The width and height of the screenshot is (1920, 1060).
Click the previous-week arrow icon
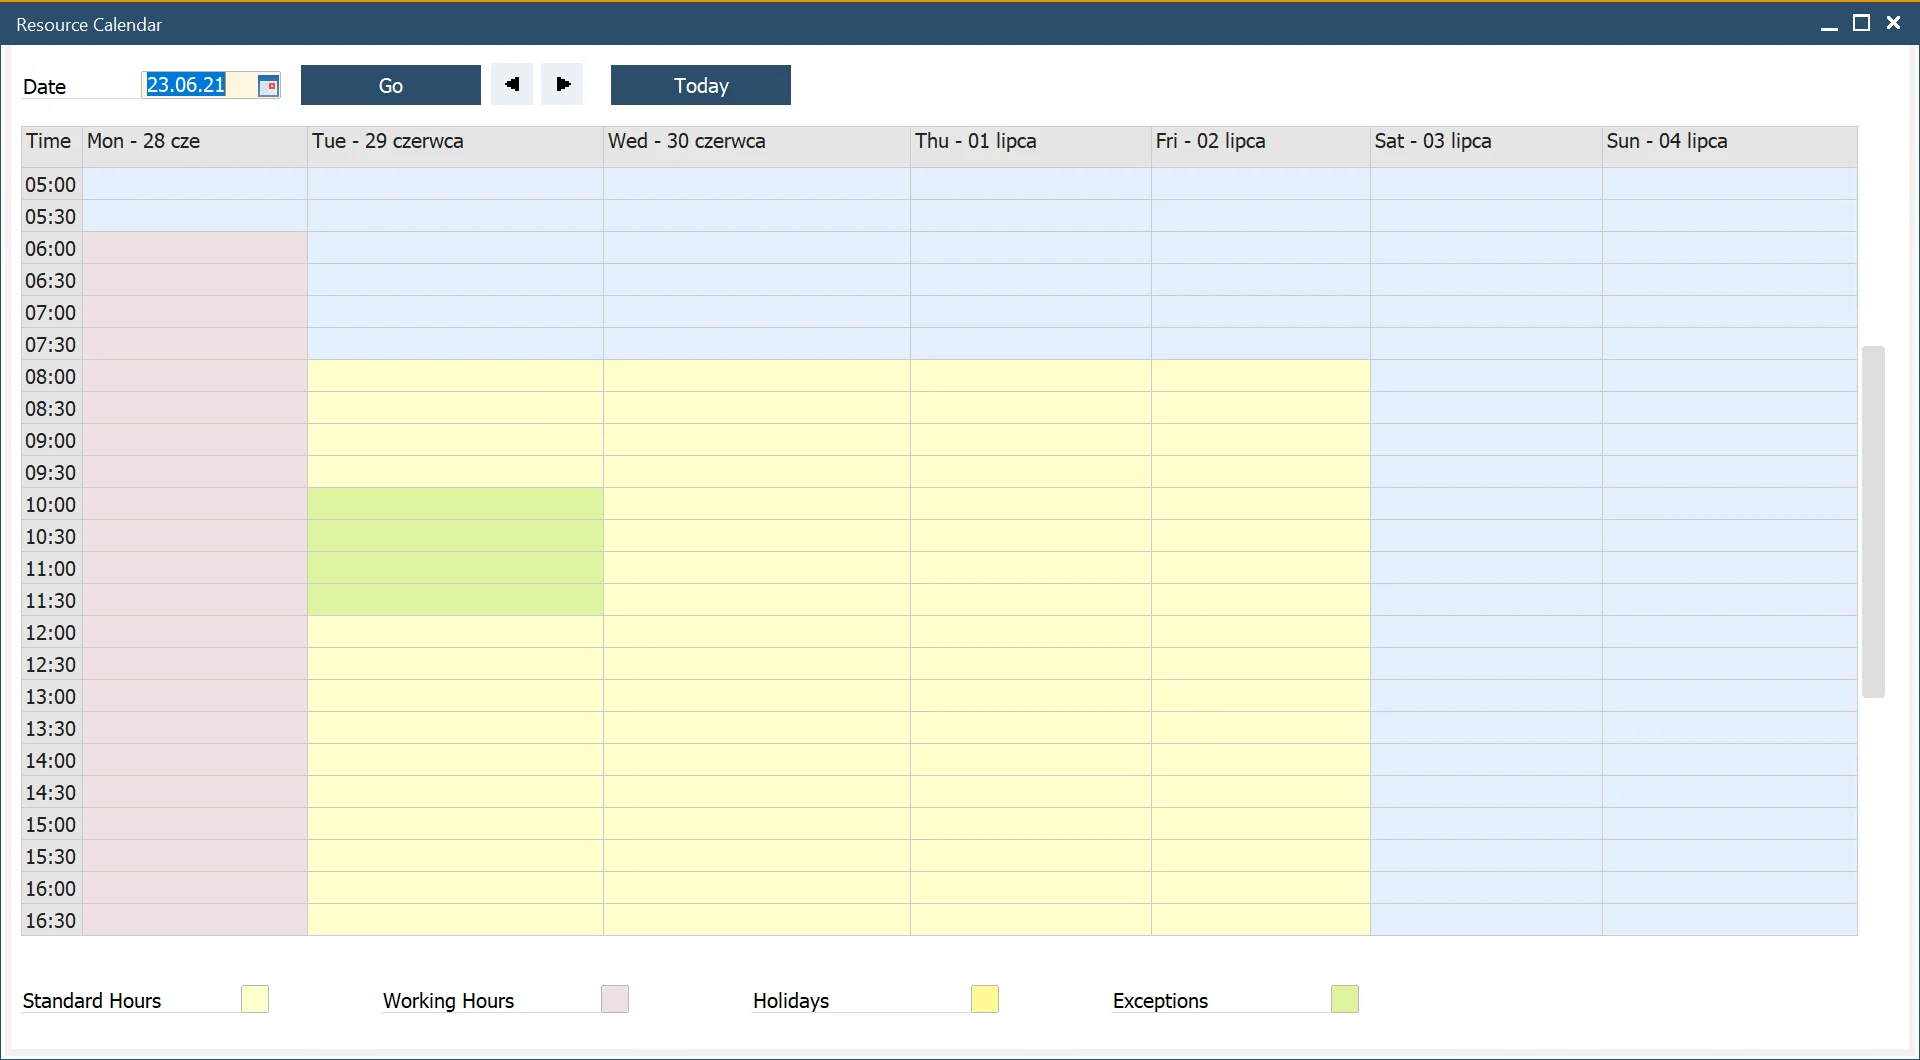511,85
